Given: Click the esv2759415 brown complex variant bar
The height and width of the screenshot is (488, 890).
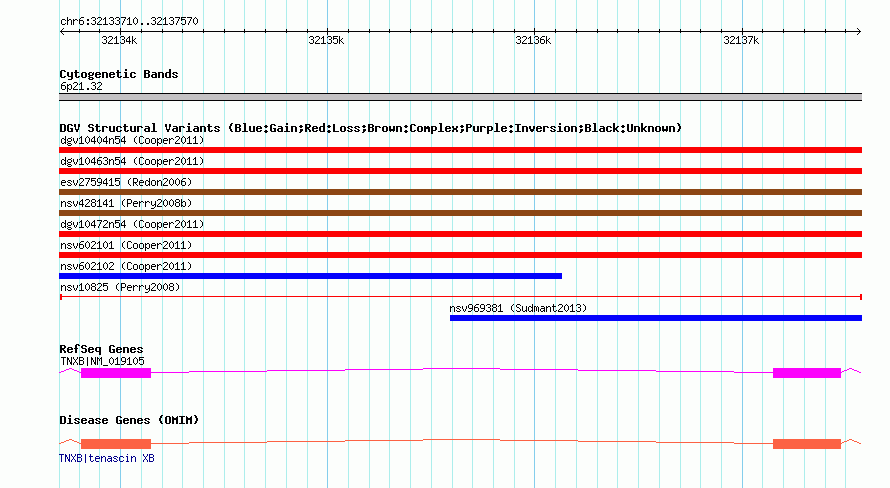Looking at the screenshot, I should point(460,192).
